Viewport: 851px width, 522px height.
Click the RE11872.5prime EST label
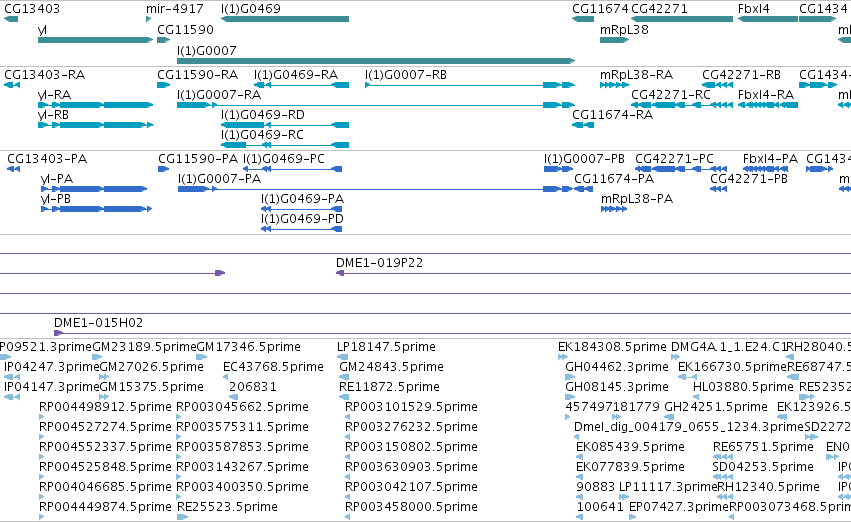[x=389, y=387]
